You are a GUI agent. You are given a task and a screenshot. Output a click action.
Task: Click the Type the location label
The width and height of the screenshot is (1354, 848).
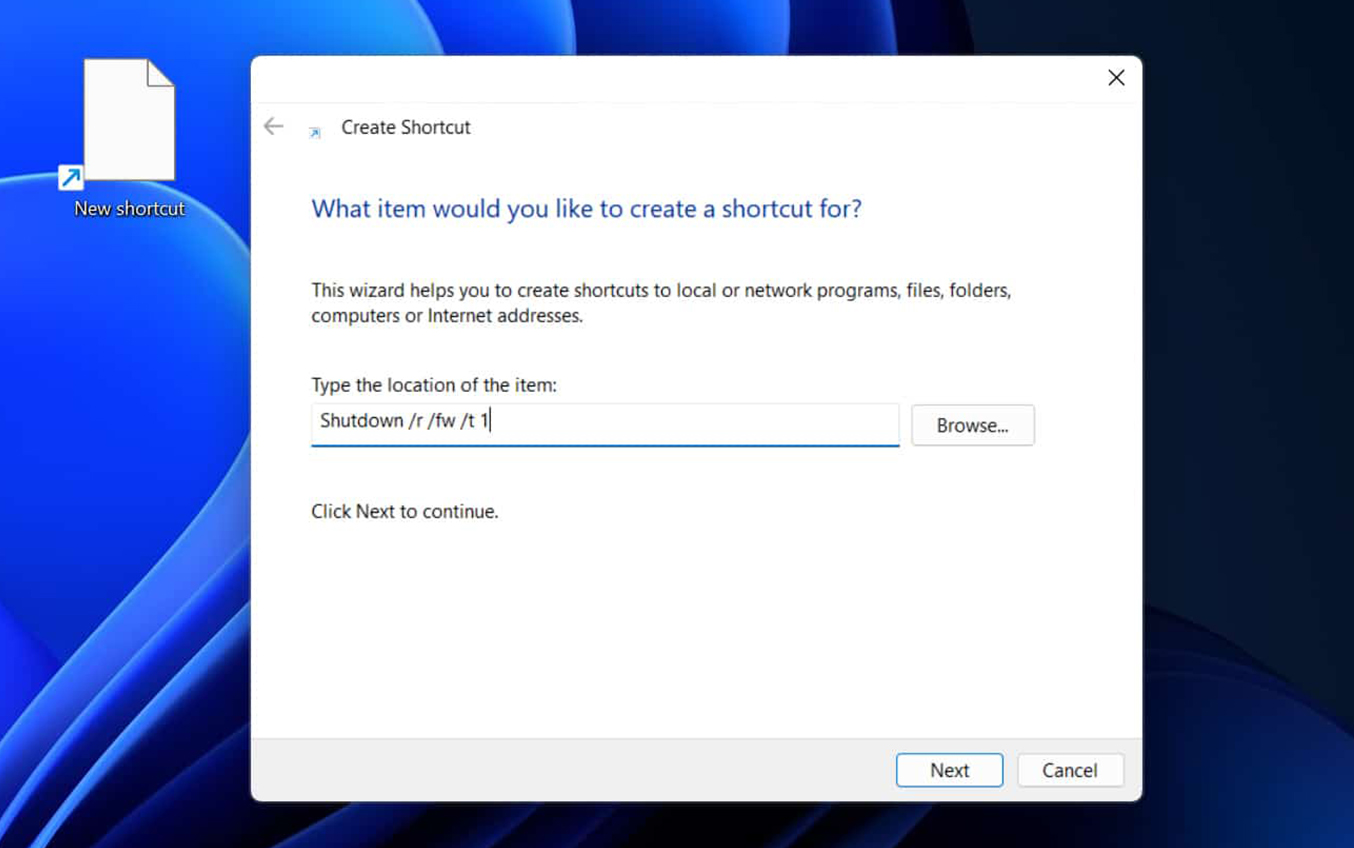435,385
